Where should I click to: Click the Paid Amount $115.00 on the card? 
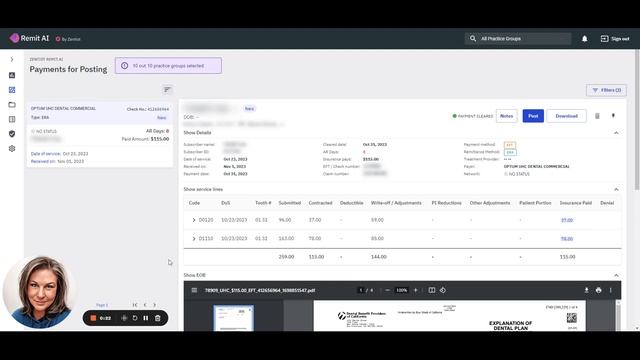pos(145,139)
